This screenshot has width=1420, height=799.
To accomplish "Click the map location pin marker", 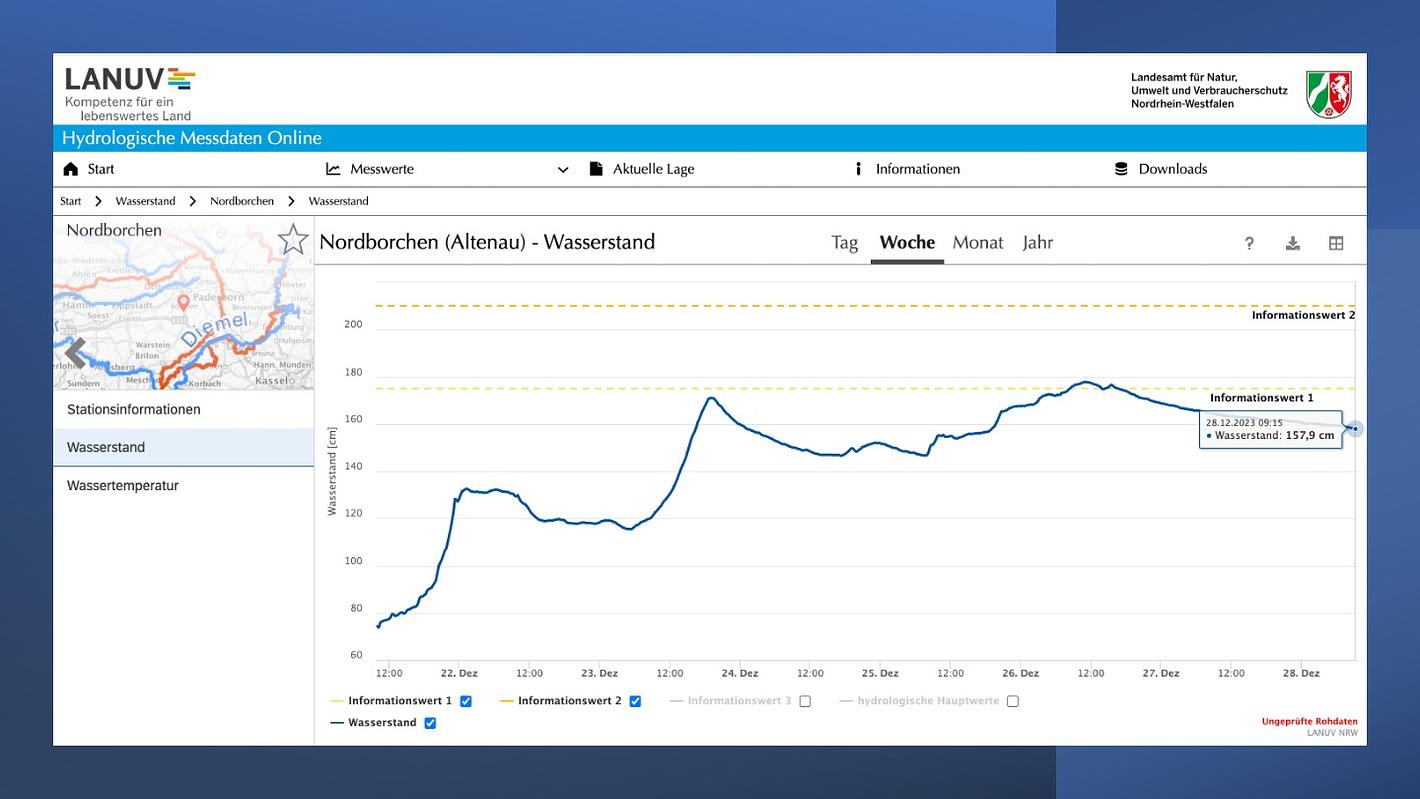I will [x=183, y=302].
